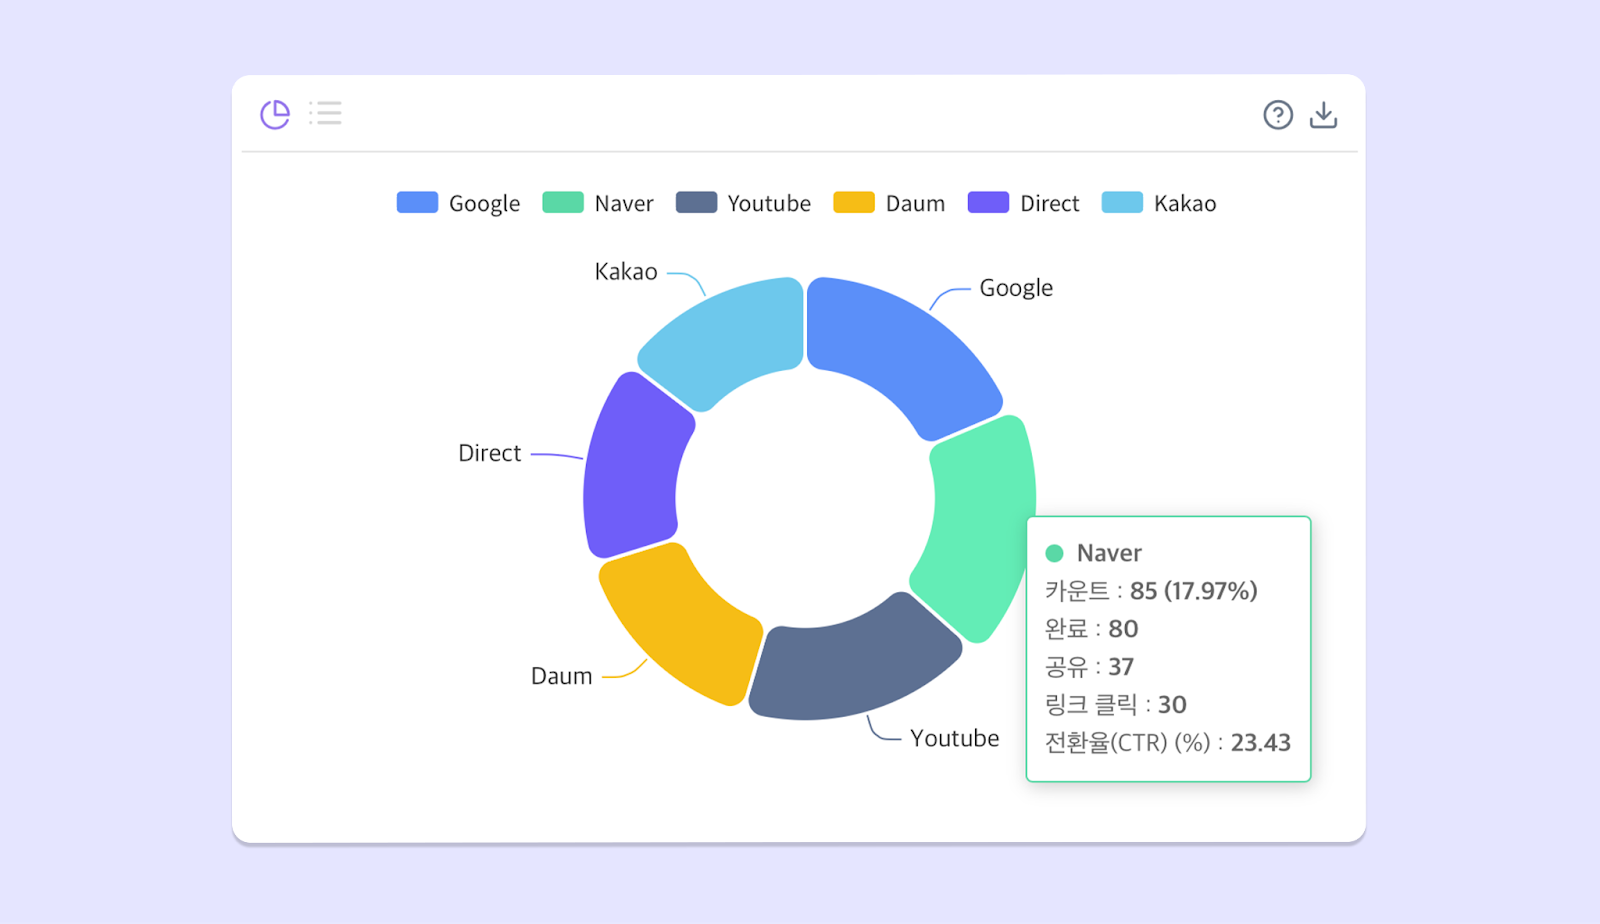The width and height of the screenshot is (1600, 924).
Task: Click the tooltip line '카운트 : 85 (17.97%)'
Action: 1151,591
